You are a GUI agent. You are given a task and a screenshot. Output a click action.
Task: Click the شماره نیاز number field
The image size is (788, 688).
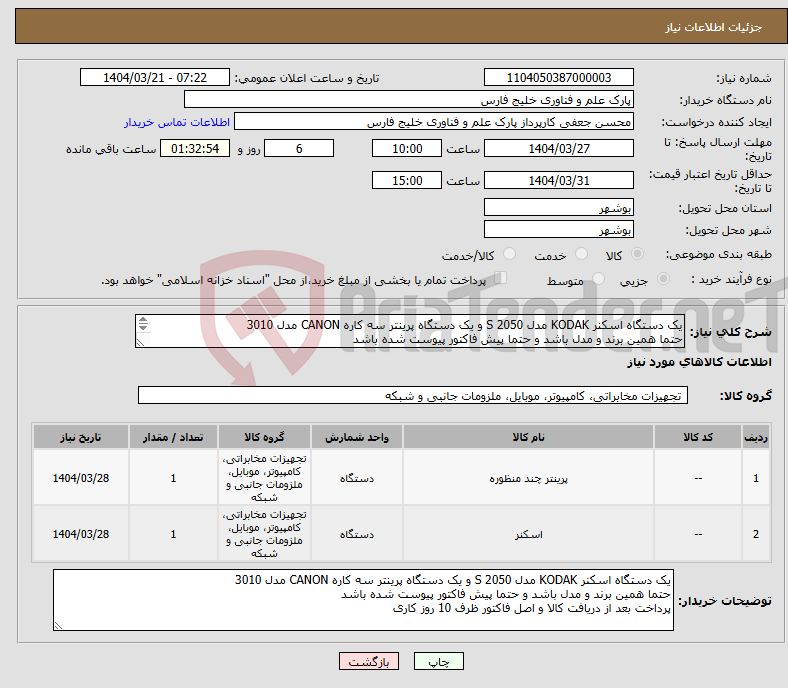coord(558,77)
